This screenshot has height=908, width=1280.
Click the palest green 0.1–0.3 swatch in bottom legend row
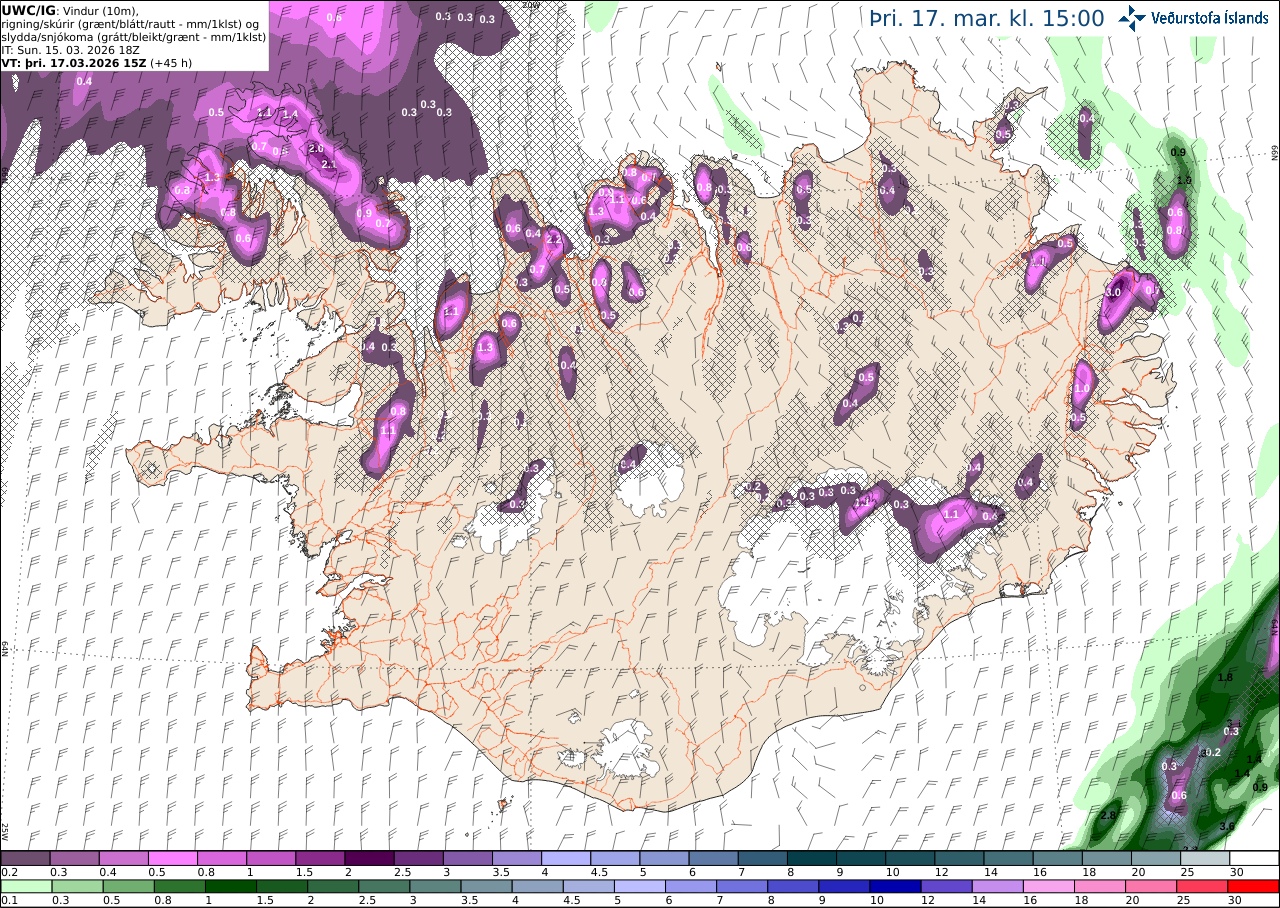pyautogui.click(x=25, y=886)
